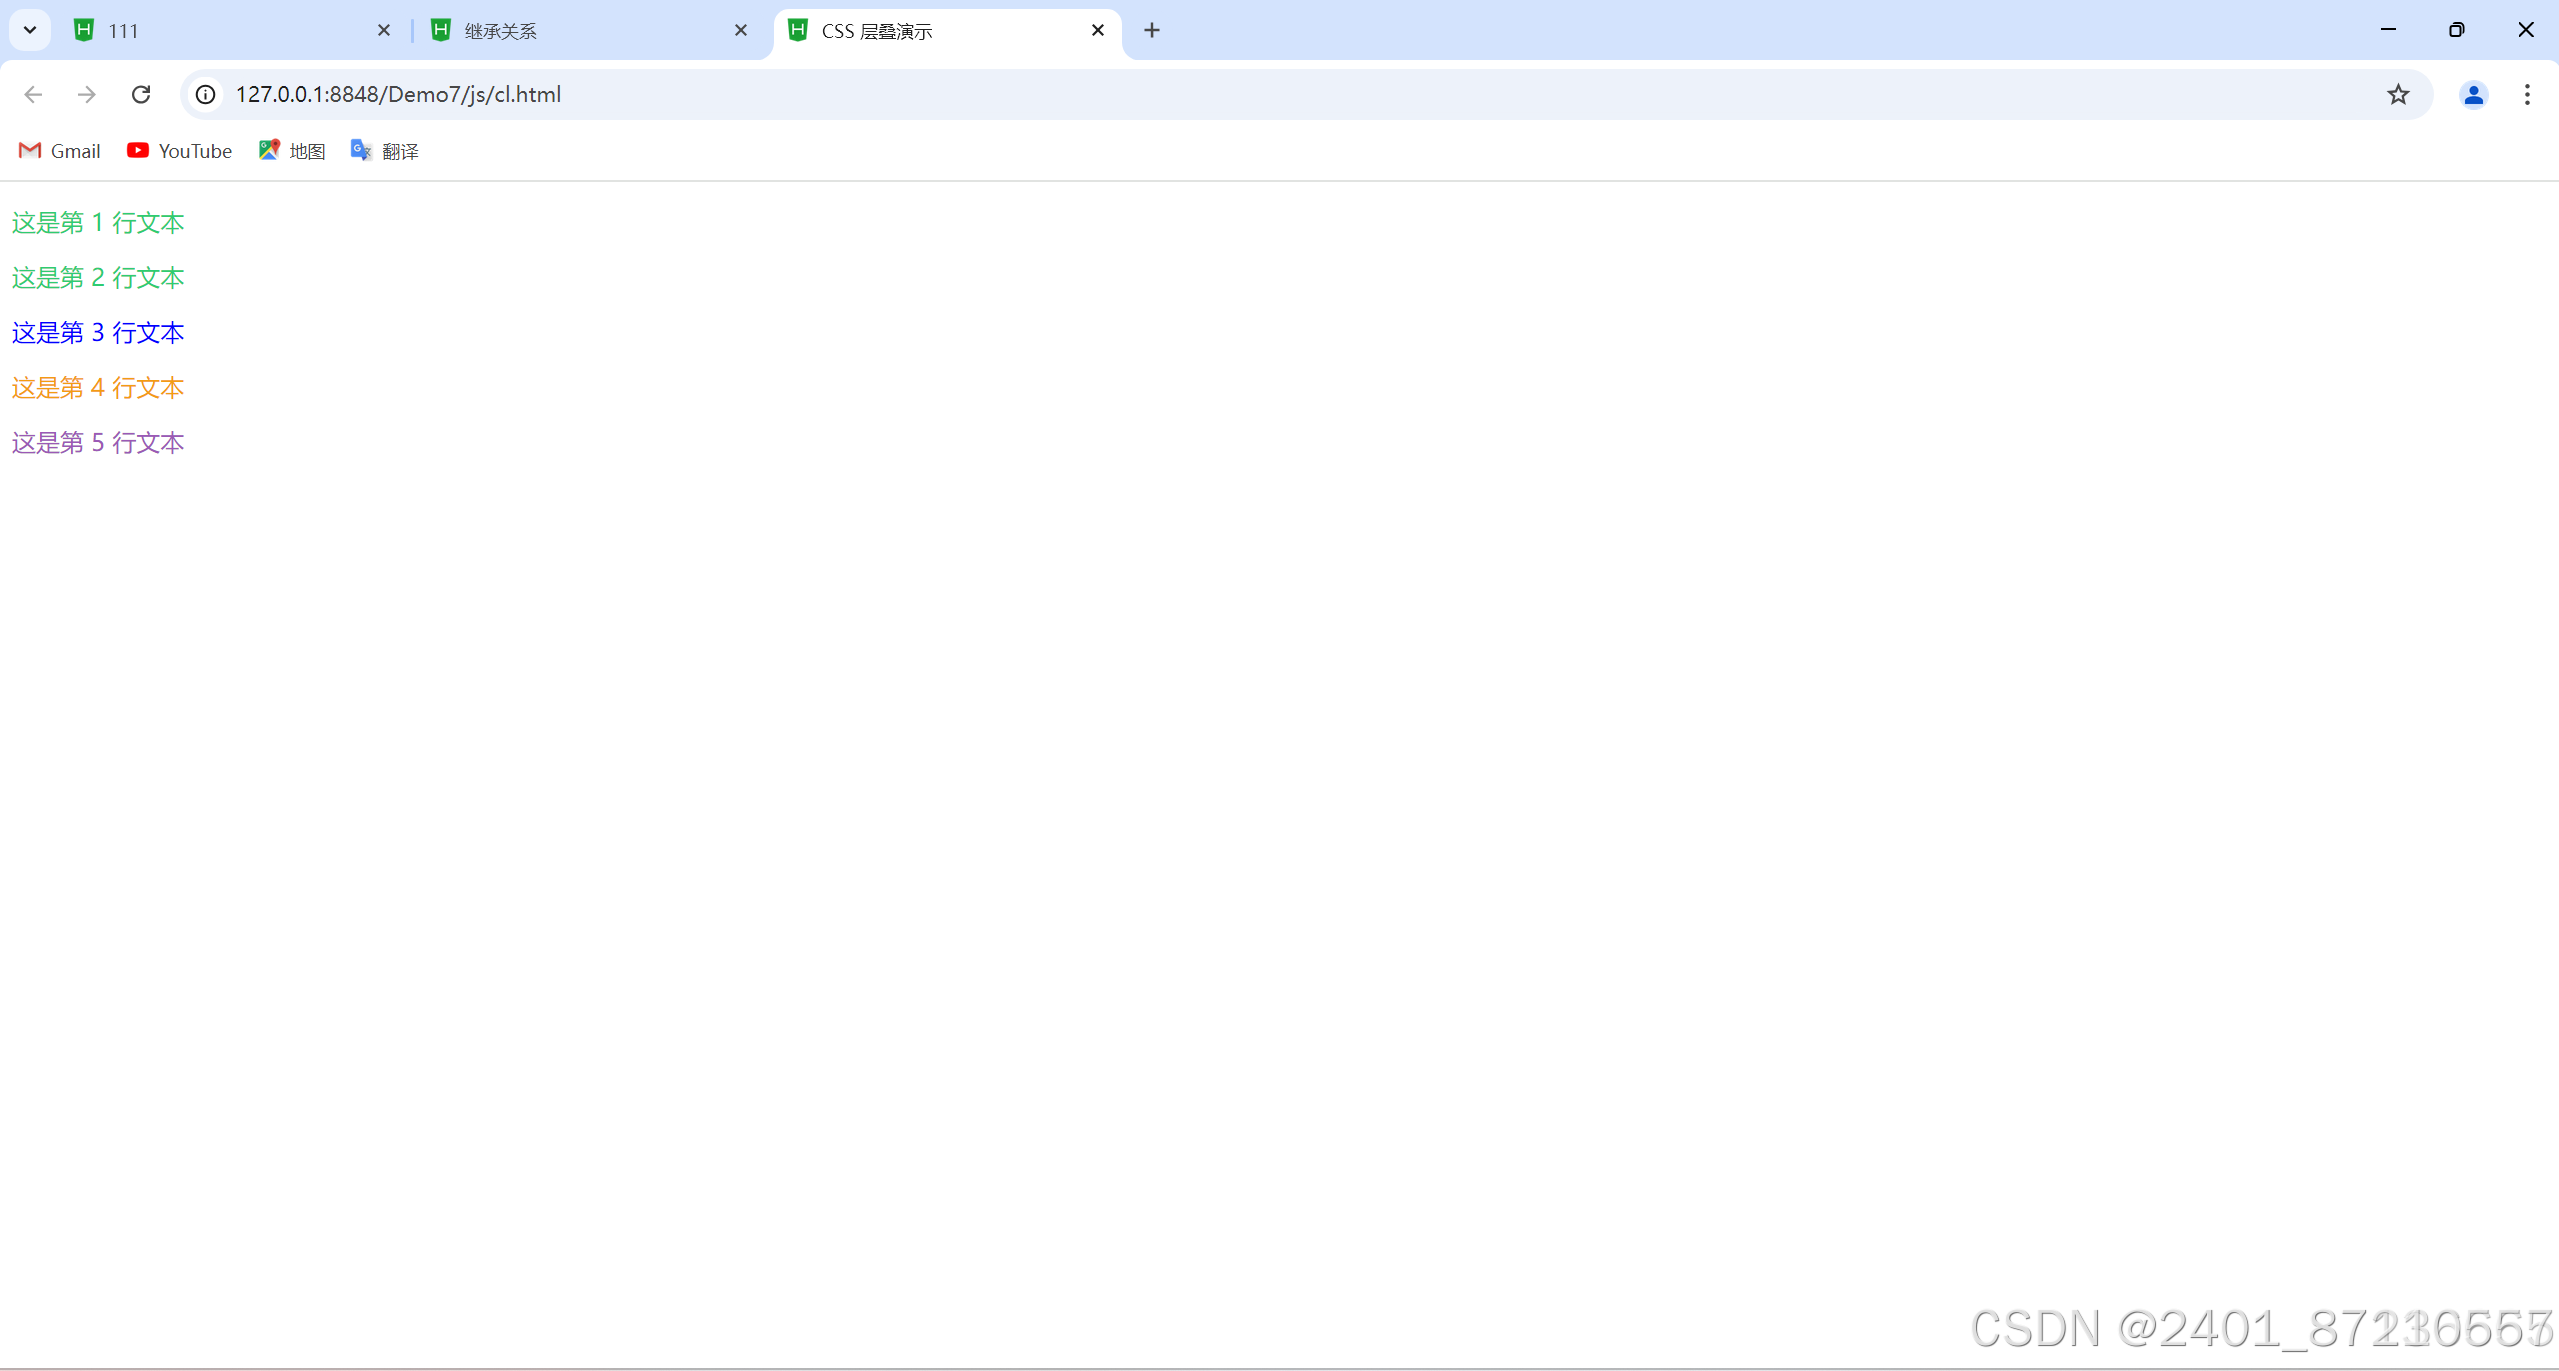View site information icon in address bar

click(205, 94)
